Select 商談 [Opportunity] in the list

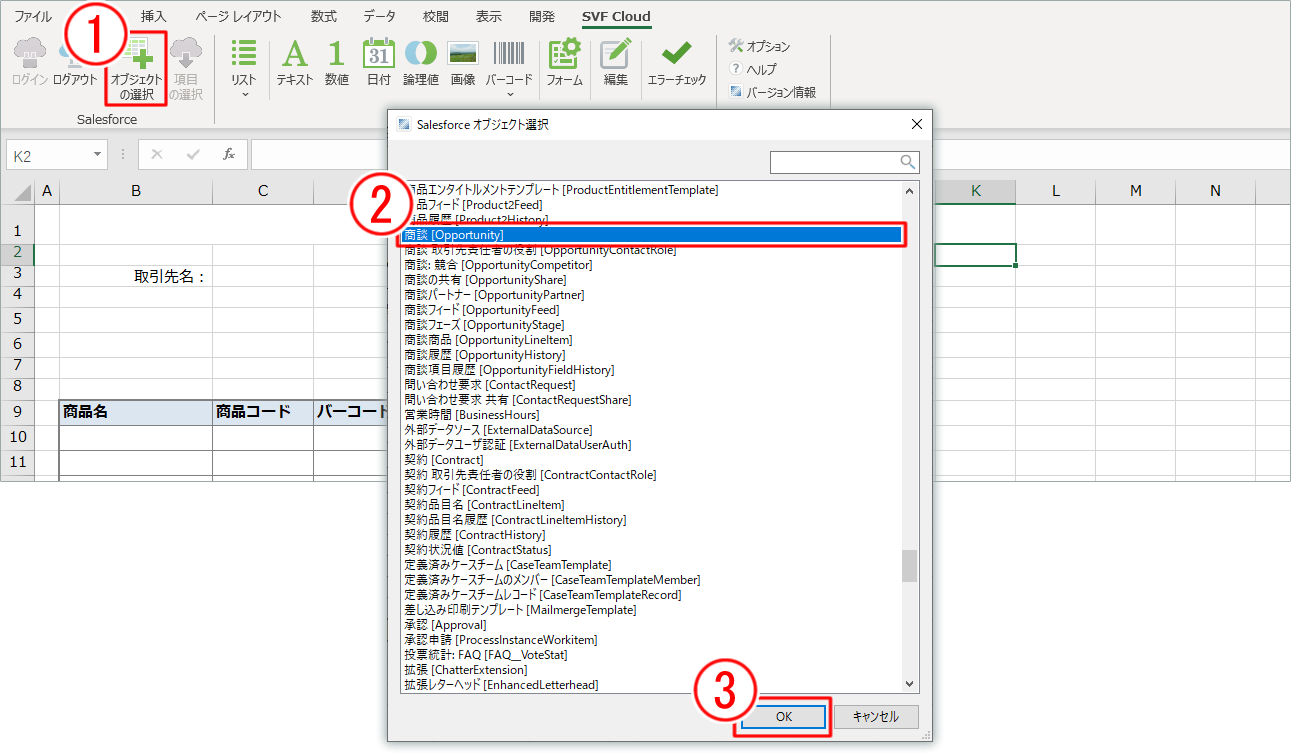pos(652,235)
